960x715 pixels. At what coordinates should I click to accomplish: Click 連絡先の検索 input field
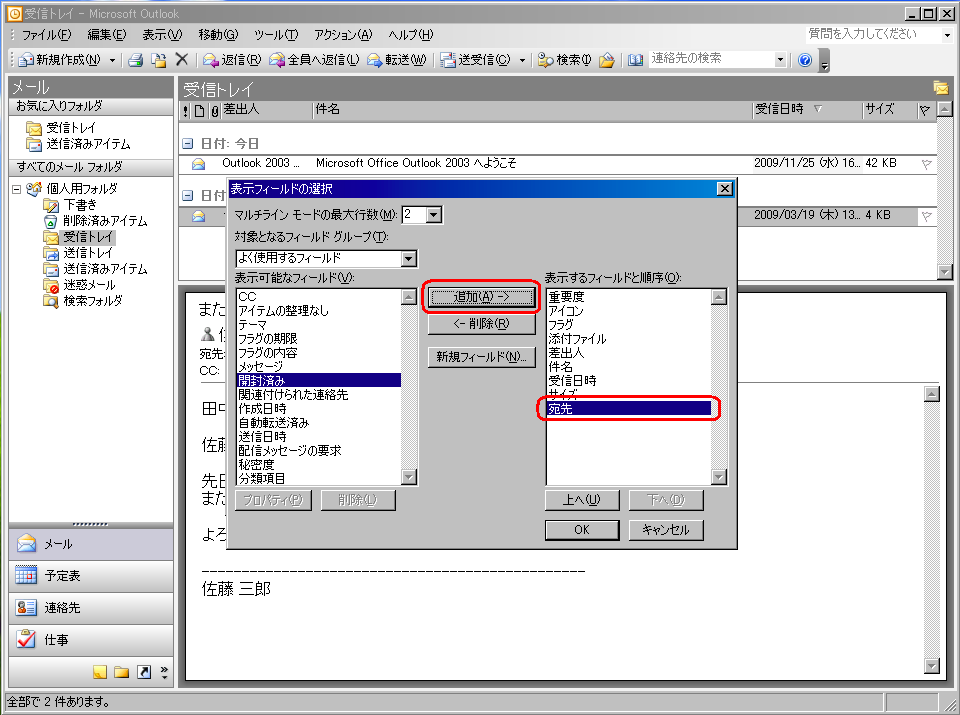pyautogui.click(x=711, y=59)
